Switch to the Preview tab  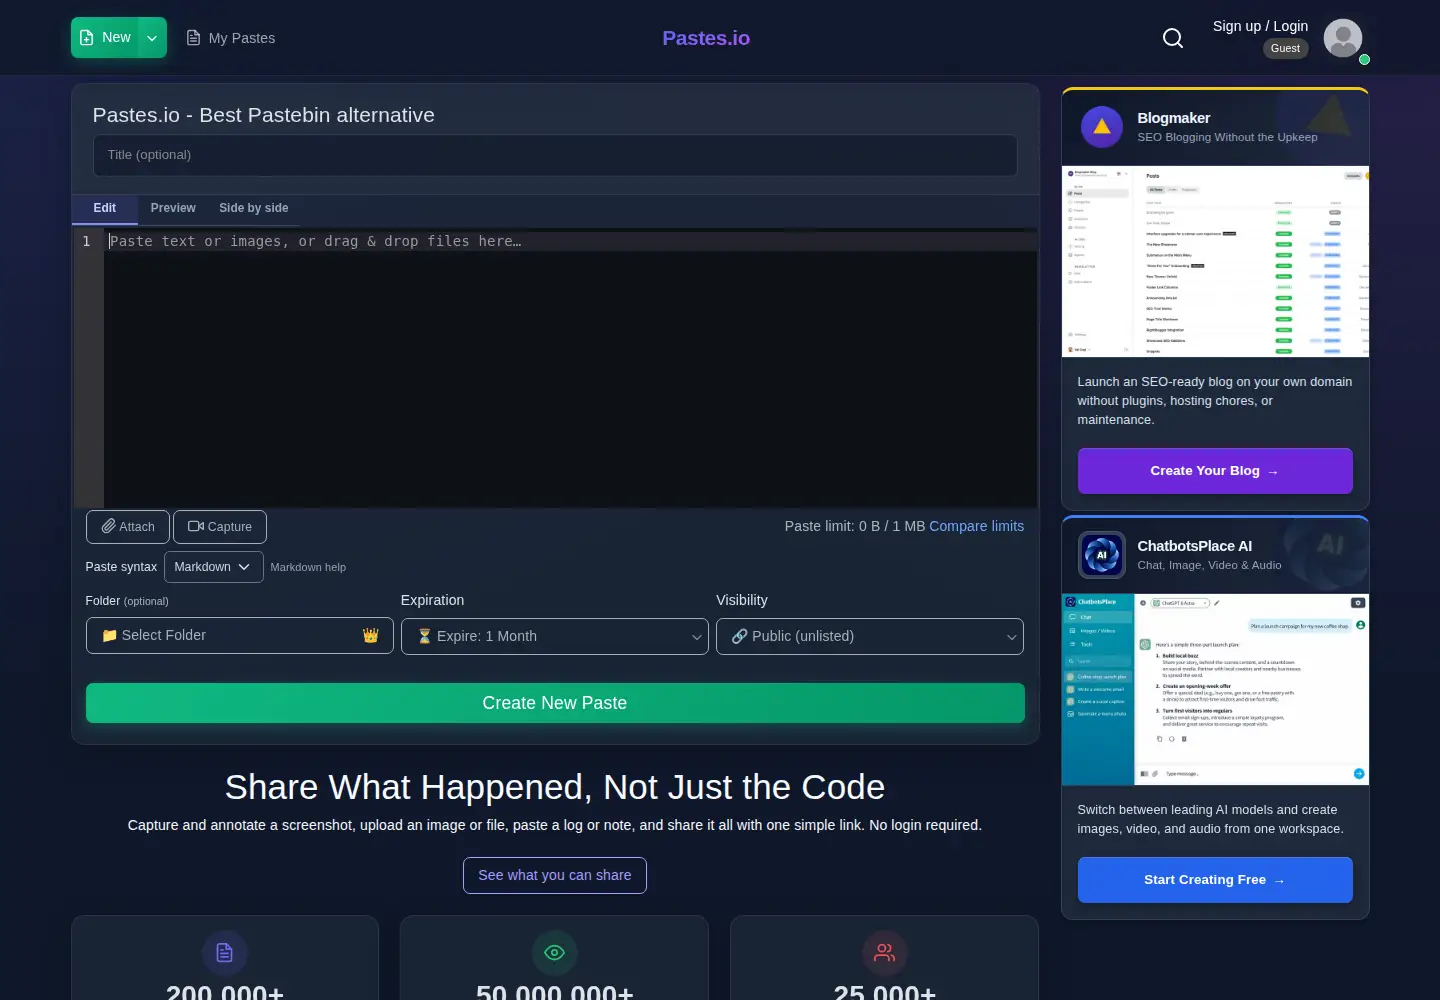173,208
